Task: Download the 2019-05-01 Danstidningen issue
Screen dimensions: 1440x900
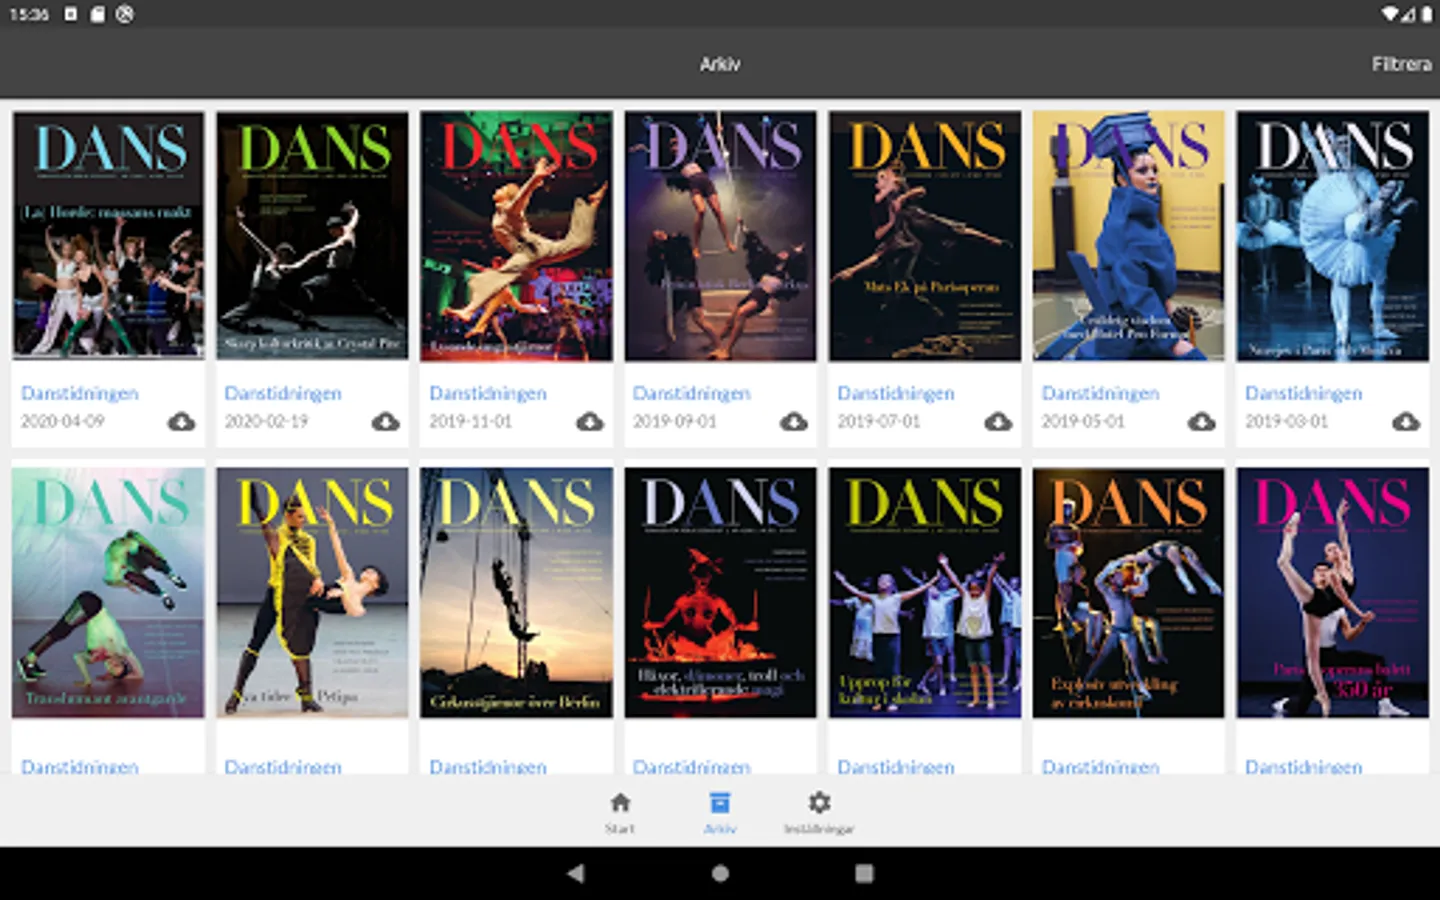Action: (x=1202, y=422)
